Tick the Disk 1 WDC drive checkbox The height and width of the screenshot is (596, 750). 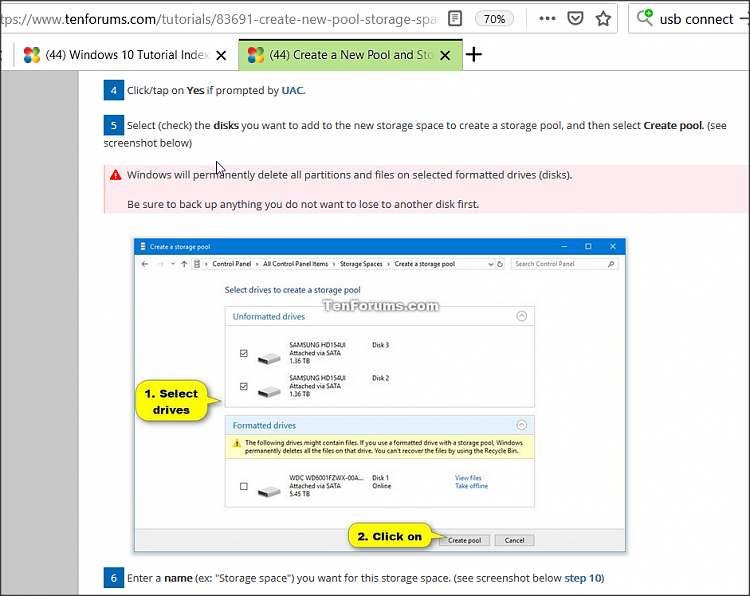coord(243,486)
